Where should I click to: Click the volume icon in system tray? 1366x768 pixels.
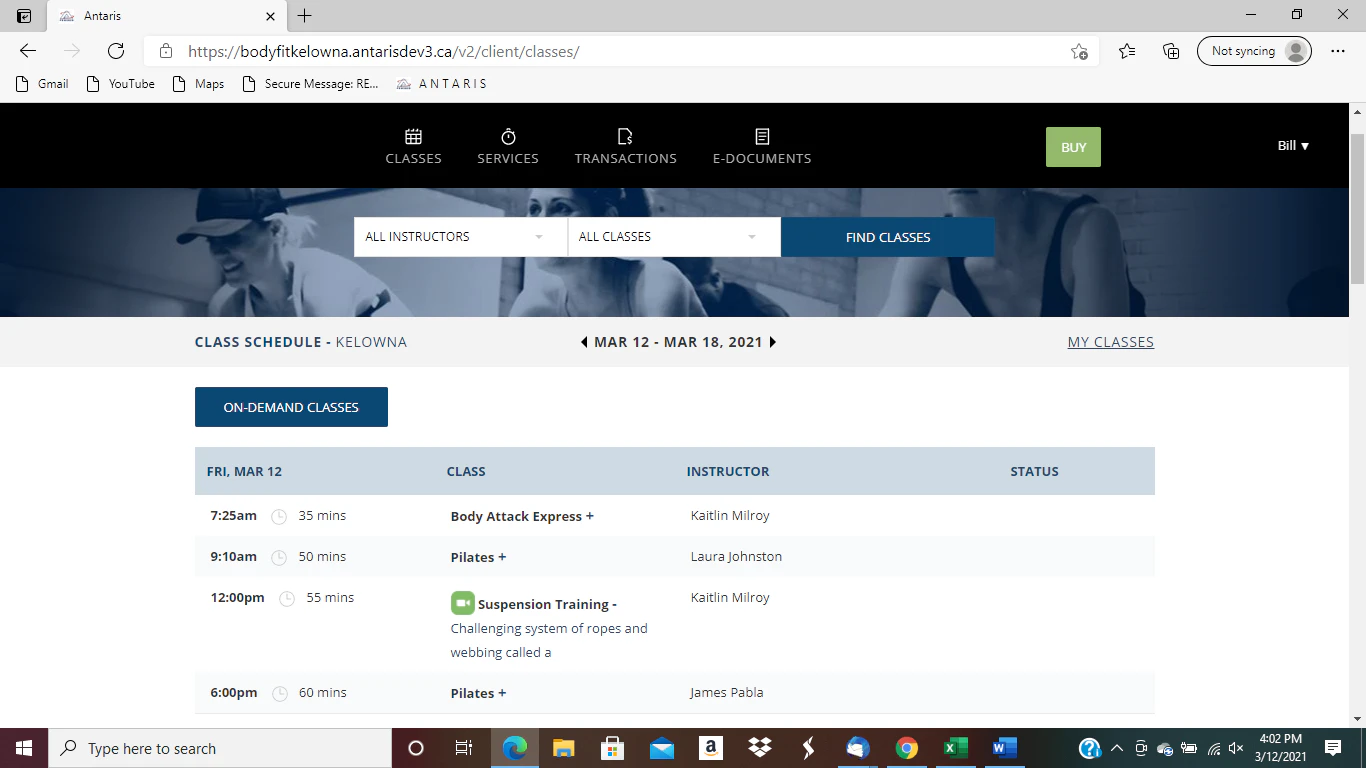pyautogui.click(x=1236, y=748)
